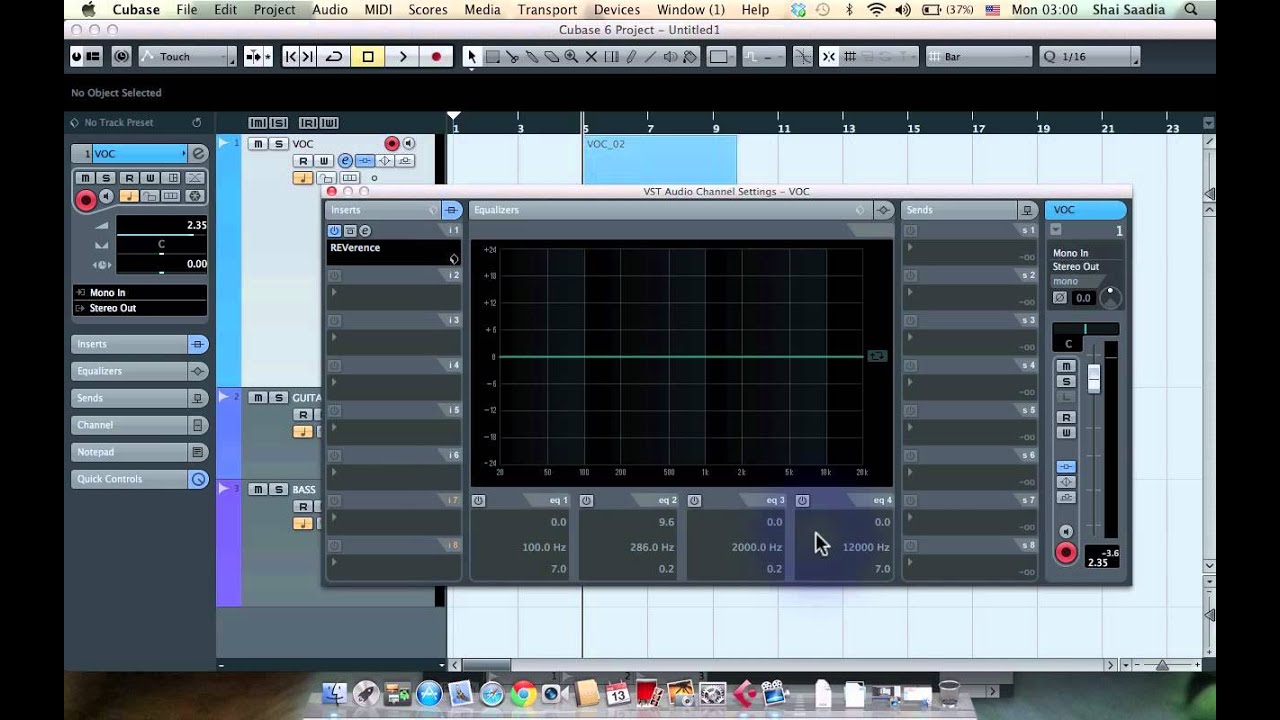Screen dimensions: 1280x720
Task: Select the Erase tool
Action: 551,57
